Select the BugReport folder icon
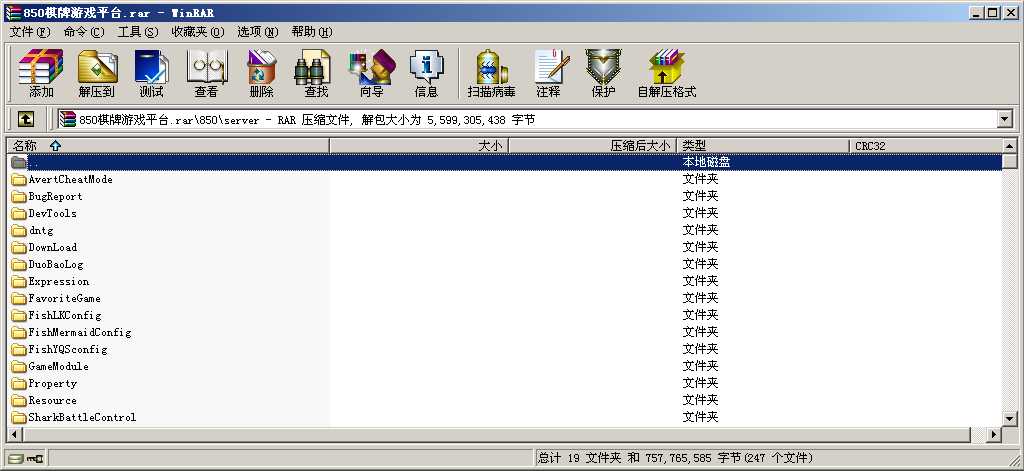The height and width of the screenshot is (471, 1024). pos(18,197)
